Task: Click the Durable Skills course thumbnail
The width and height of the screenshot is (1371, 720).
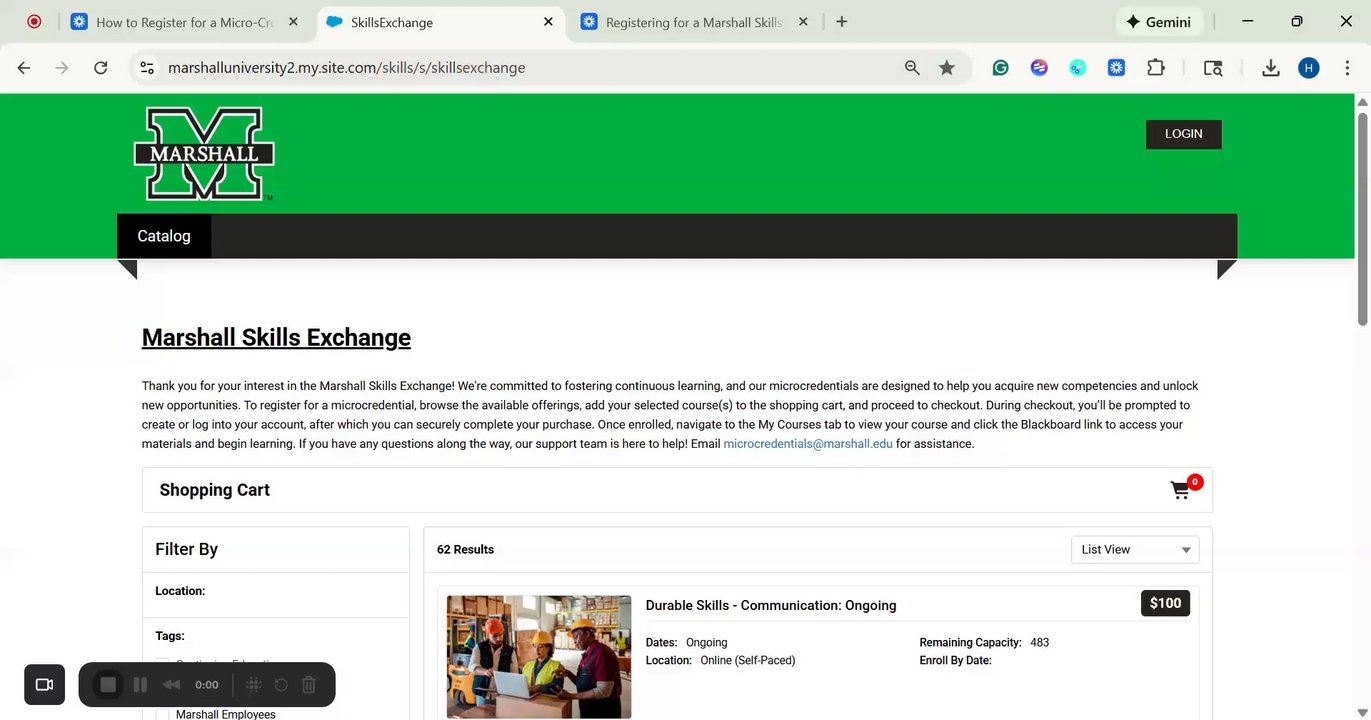Action: point(539,657)
